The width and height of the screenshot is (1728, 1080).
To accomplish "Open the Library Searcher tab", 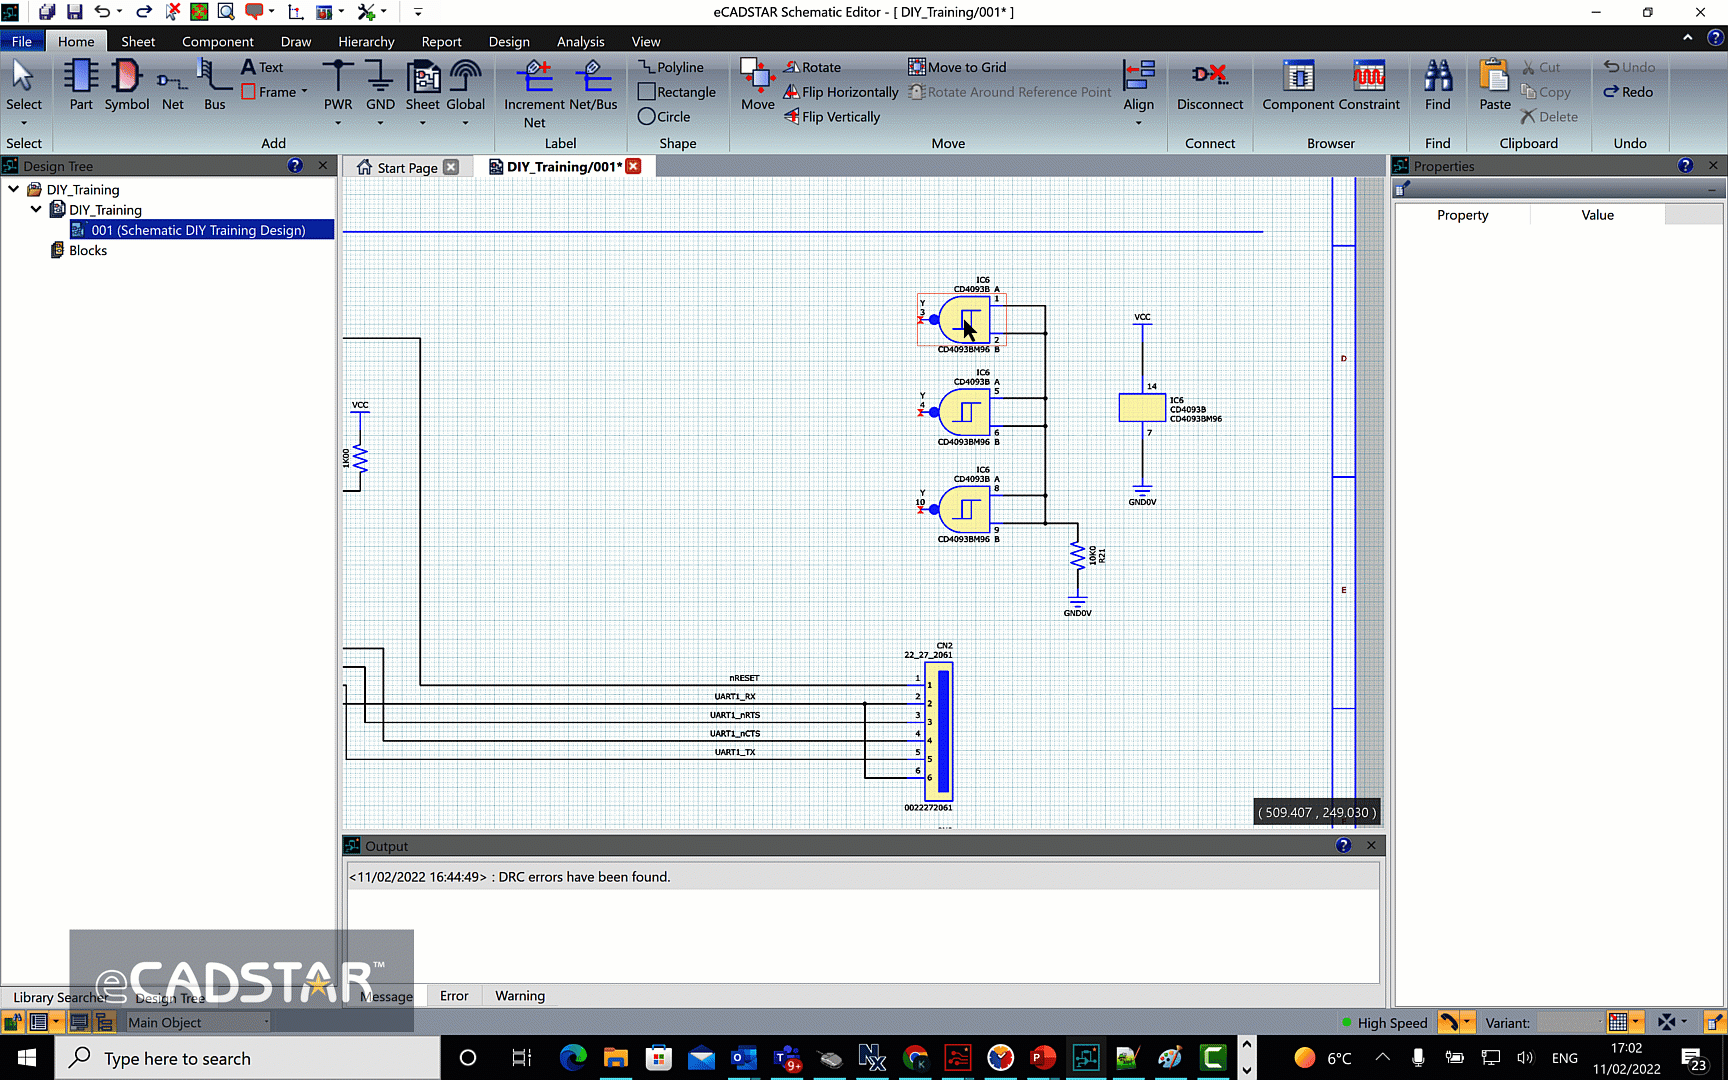I will (x=60, y=997).
